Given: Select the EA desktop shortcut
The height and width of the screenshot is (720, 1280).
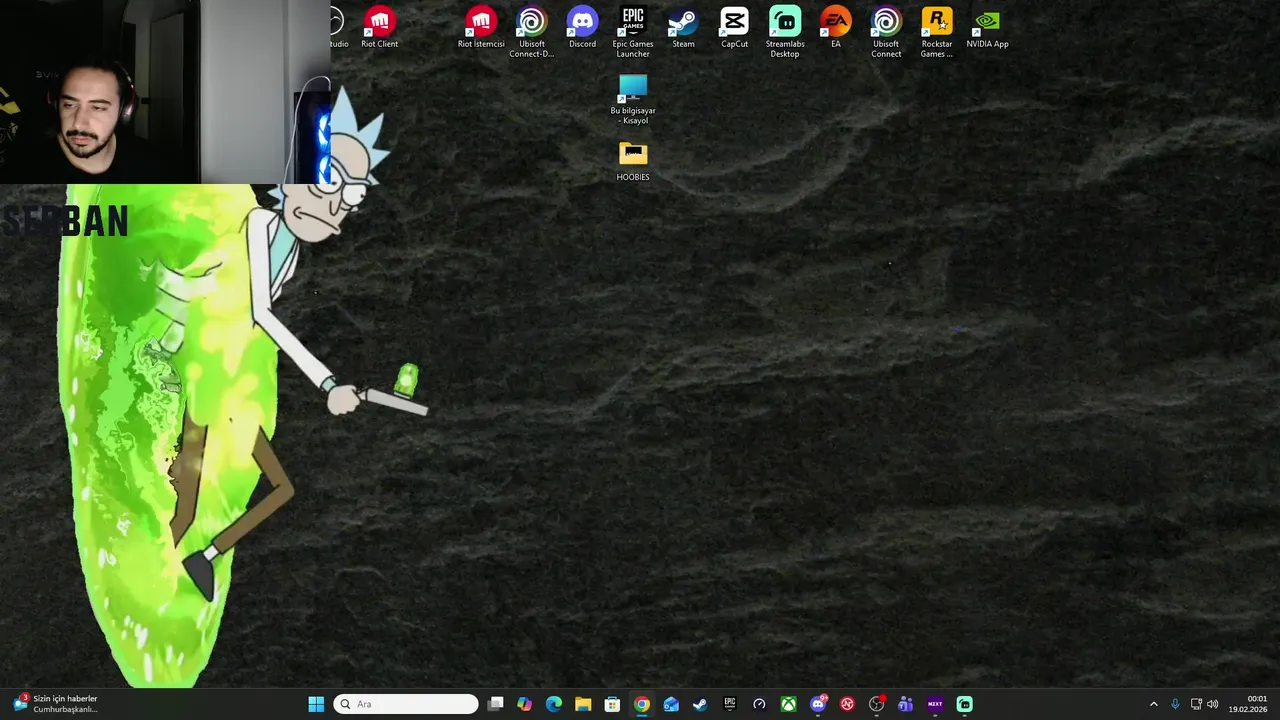Looking at the screenshot, I should 835,28.
